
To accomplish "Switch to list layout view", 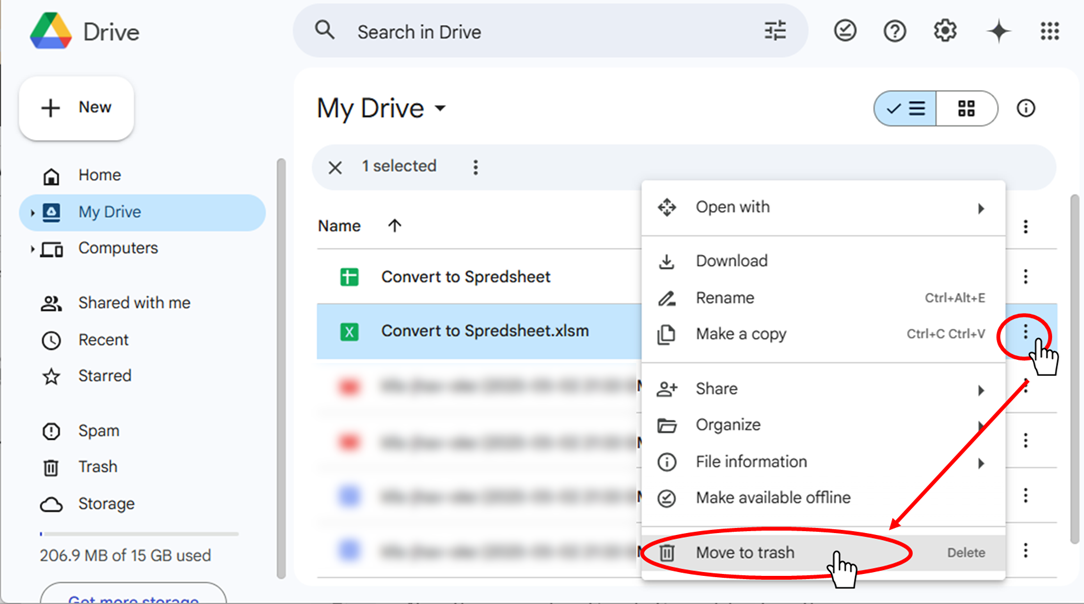I will tap(905, 108).
